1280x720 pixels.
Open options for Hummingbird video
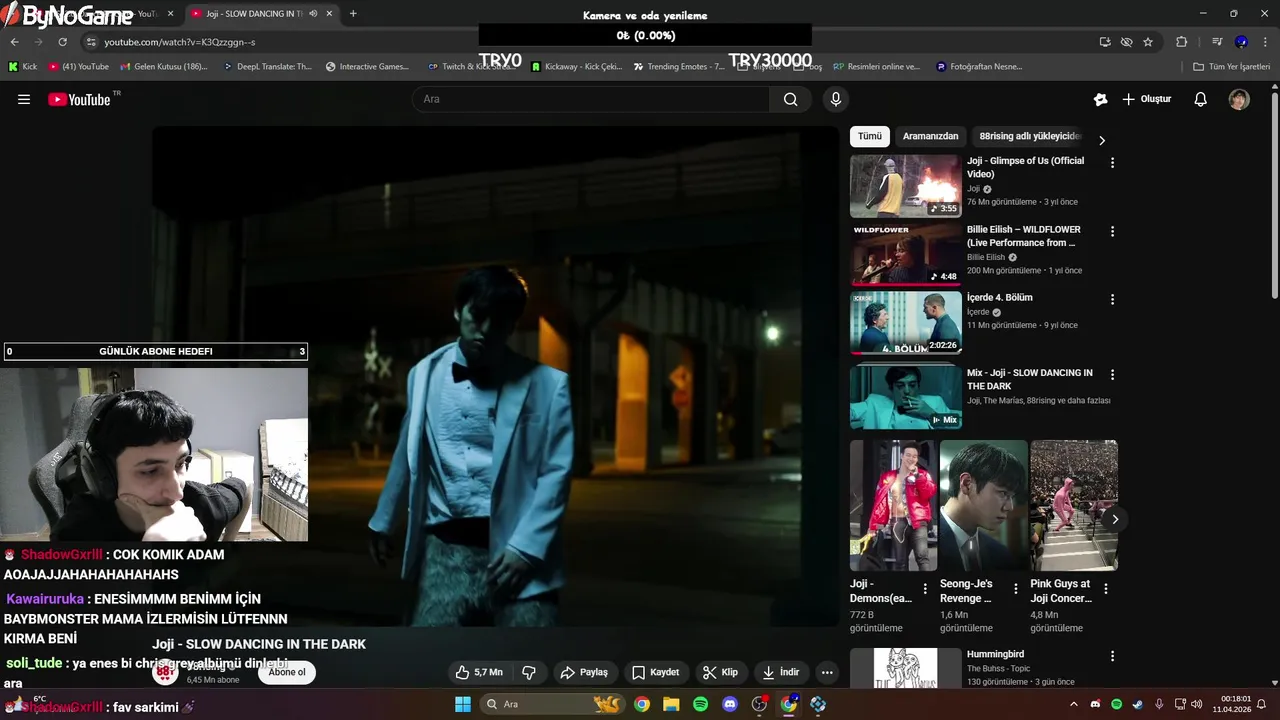tap(1112, 656)
